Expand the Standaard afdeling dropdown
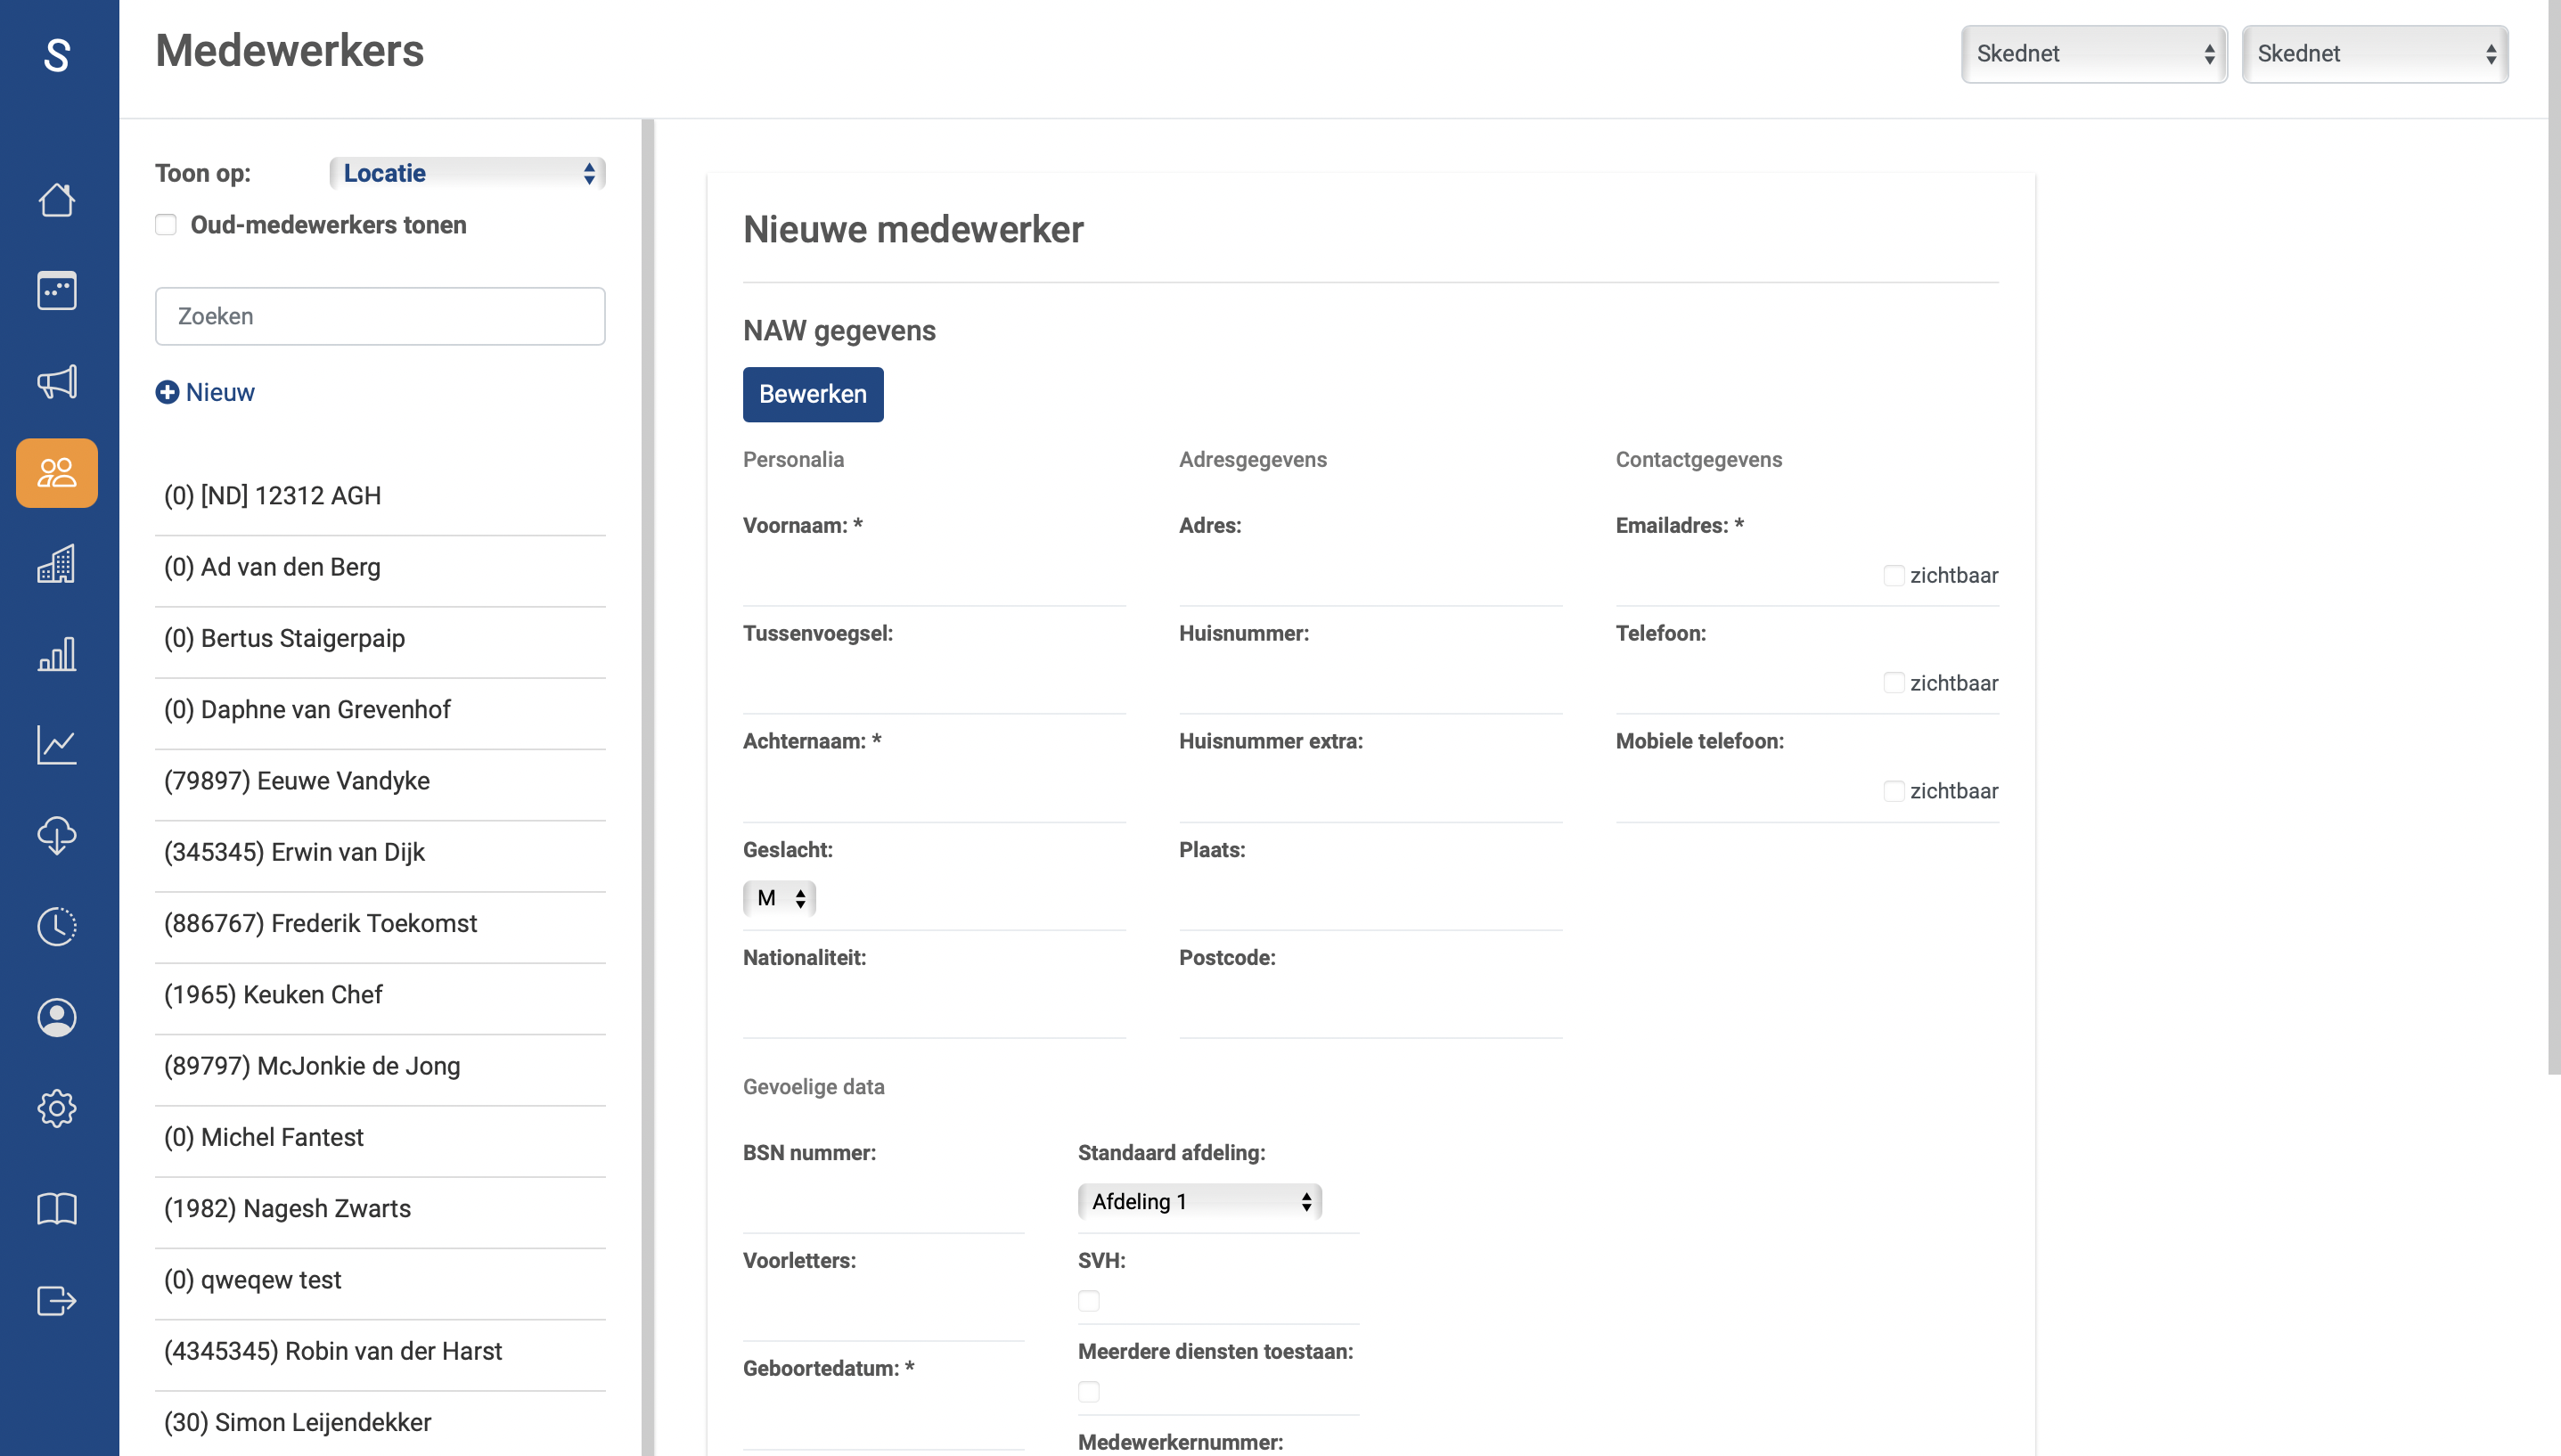The height and width of the screenshot is (1456, 2561). [x=1199, y=1201]
